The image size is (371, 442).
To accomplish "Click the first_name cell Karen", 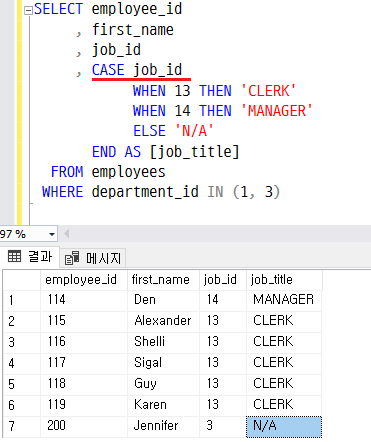I will [163, 405].
